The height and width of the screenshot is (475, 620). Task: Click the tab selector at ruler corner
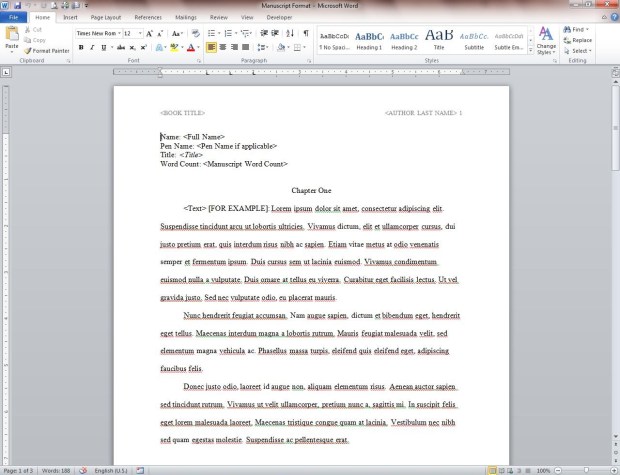click(6, 72)
